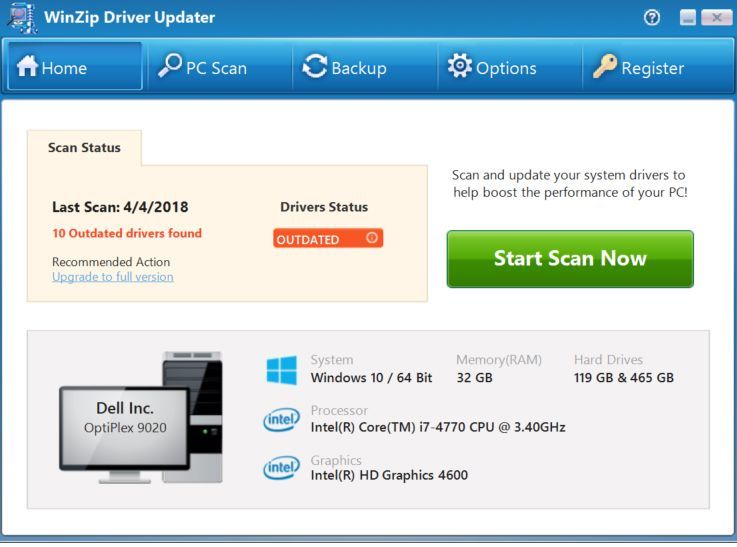Click the key icon on Register
Screen dimensions: 737x547
[604, 66]
